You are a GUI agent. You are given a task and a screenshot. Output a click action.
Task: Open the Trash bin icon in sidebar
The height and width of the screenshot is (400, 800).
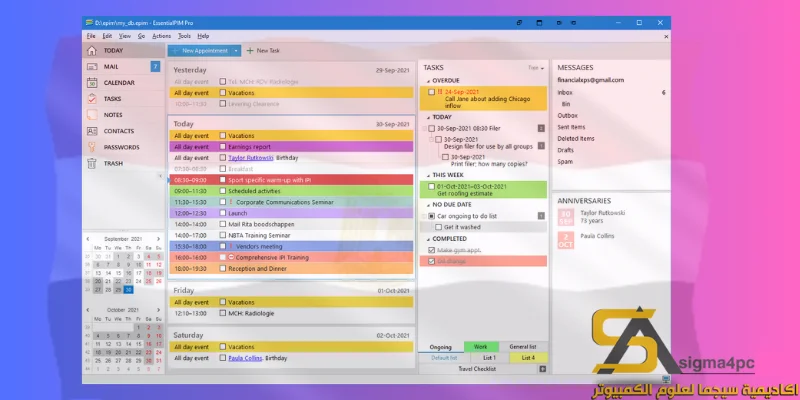pos(92,163)
